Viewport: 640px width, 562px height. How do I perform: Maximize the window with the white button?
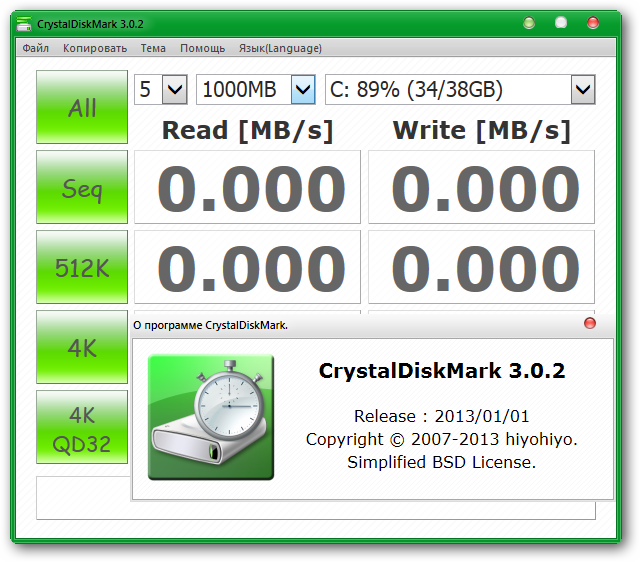click(x=561, y=23)
